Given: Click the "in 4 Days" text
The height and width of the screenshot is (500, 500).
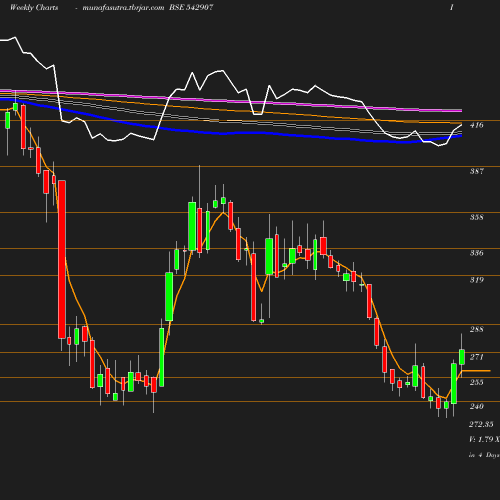Looking at the screenshot, I should pyautogui.click(x=484, y=455).
